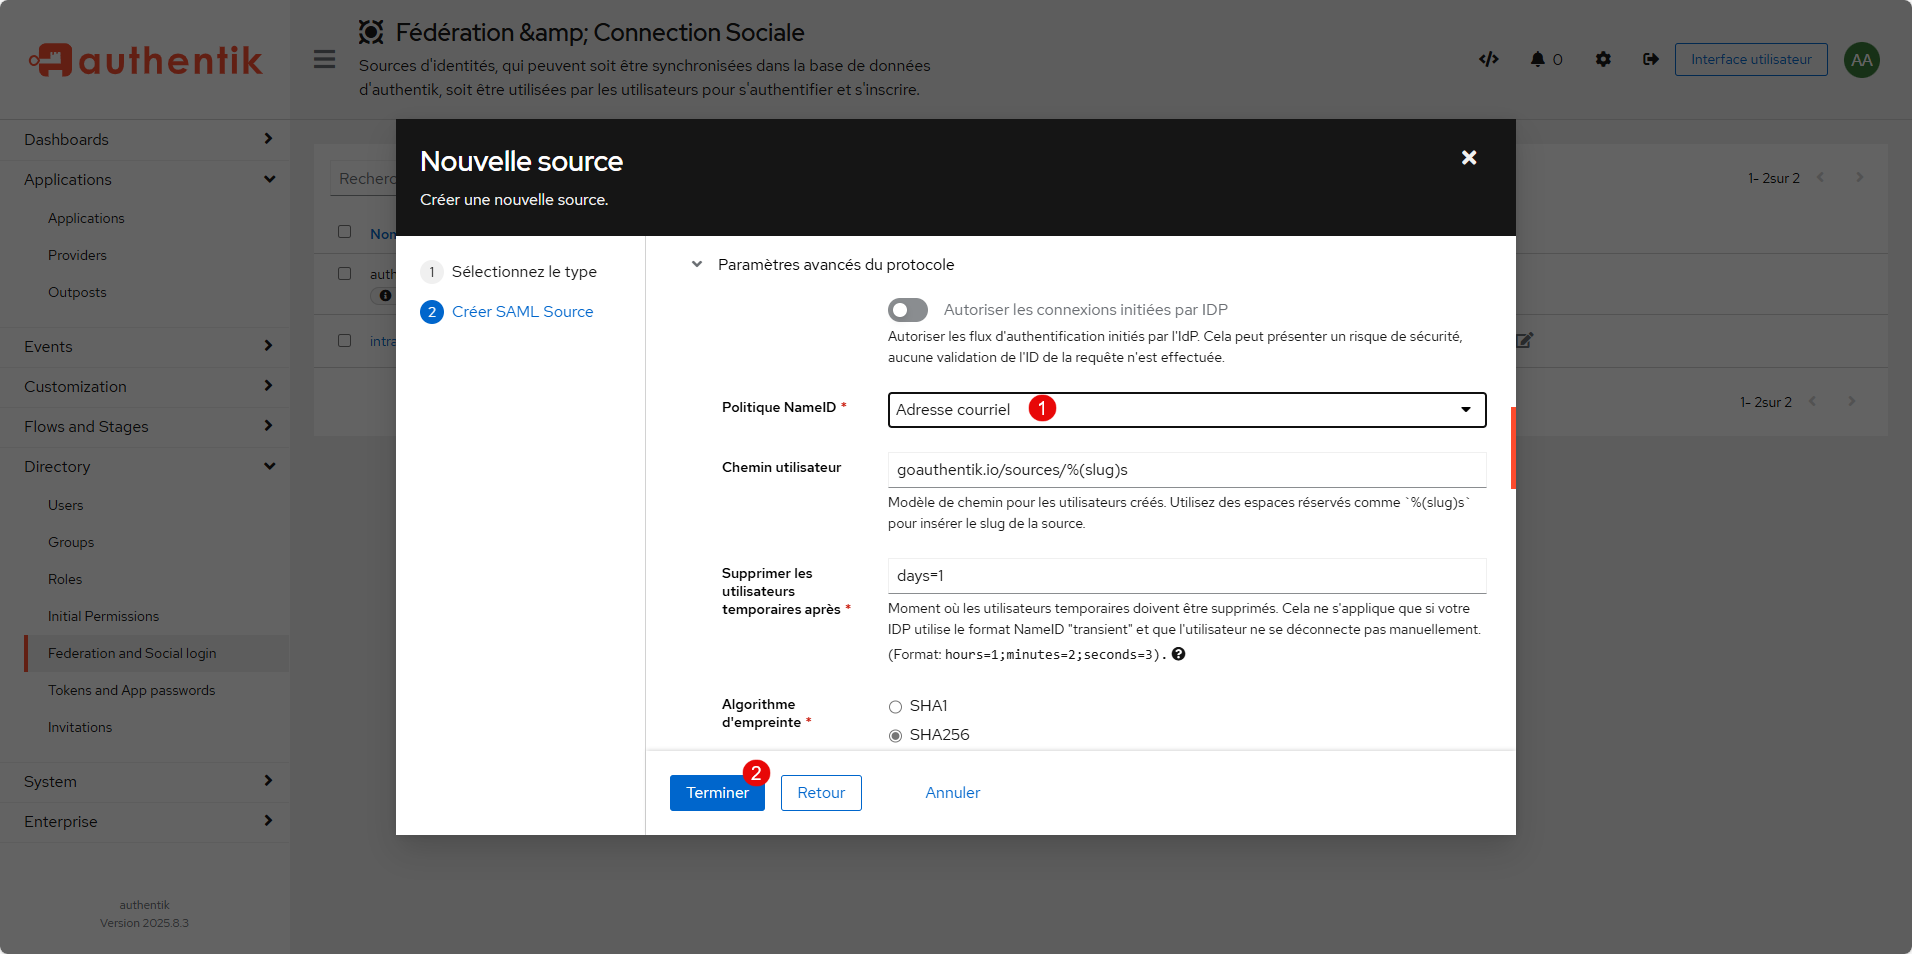This screenshot has width=1912, height=954.
Task: Expand the System sidebar section
Action: click(x=145, y=781)
